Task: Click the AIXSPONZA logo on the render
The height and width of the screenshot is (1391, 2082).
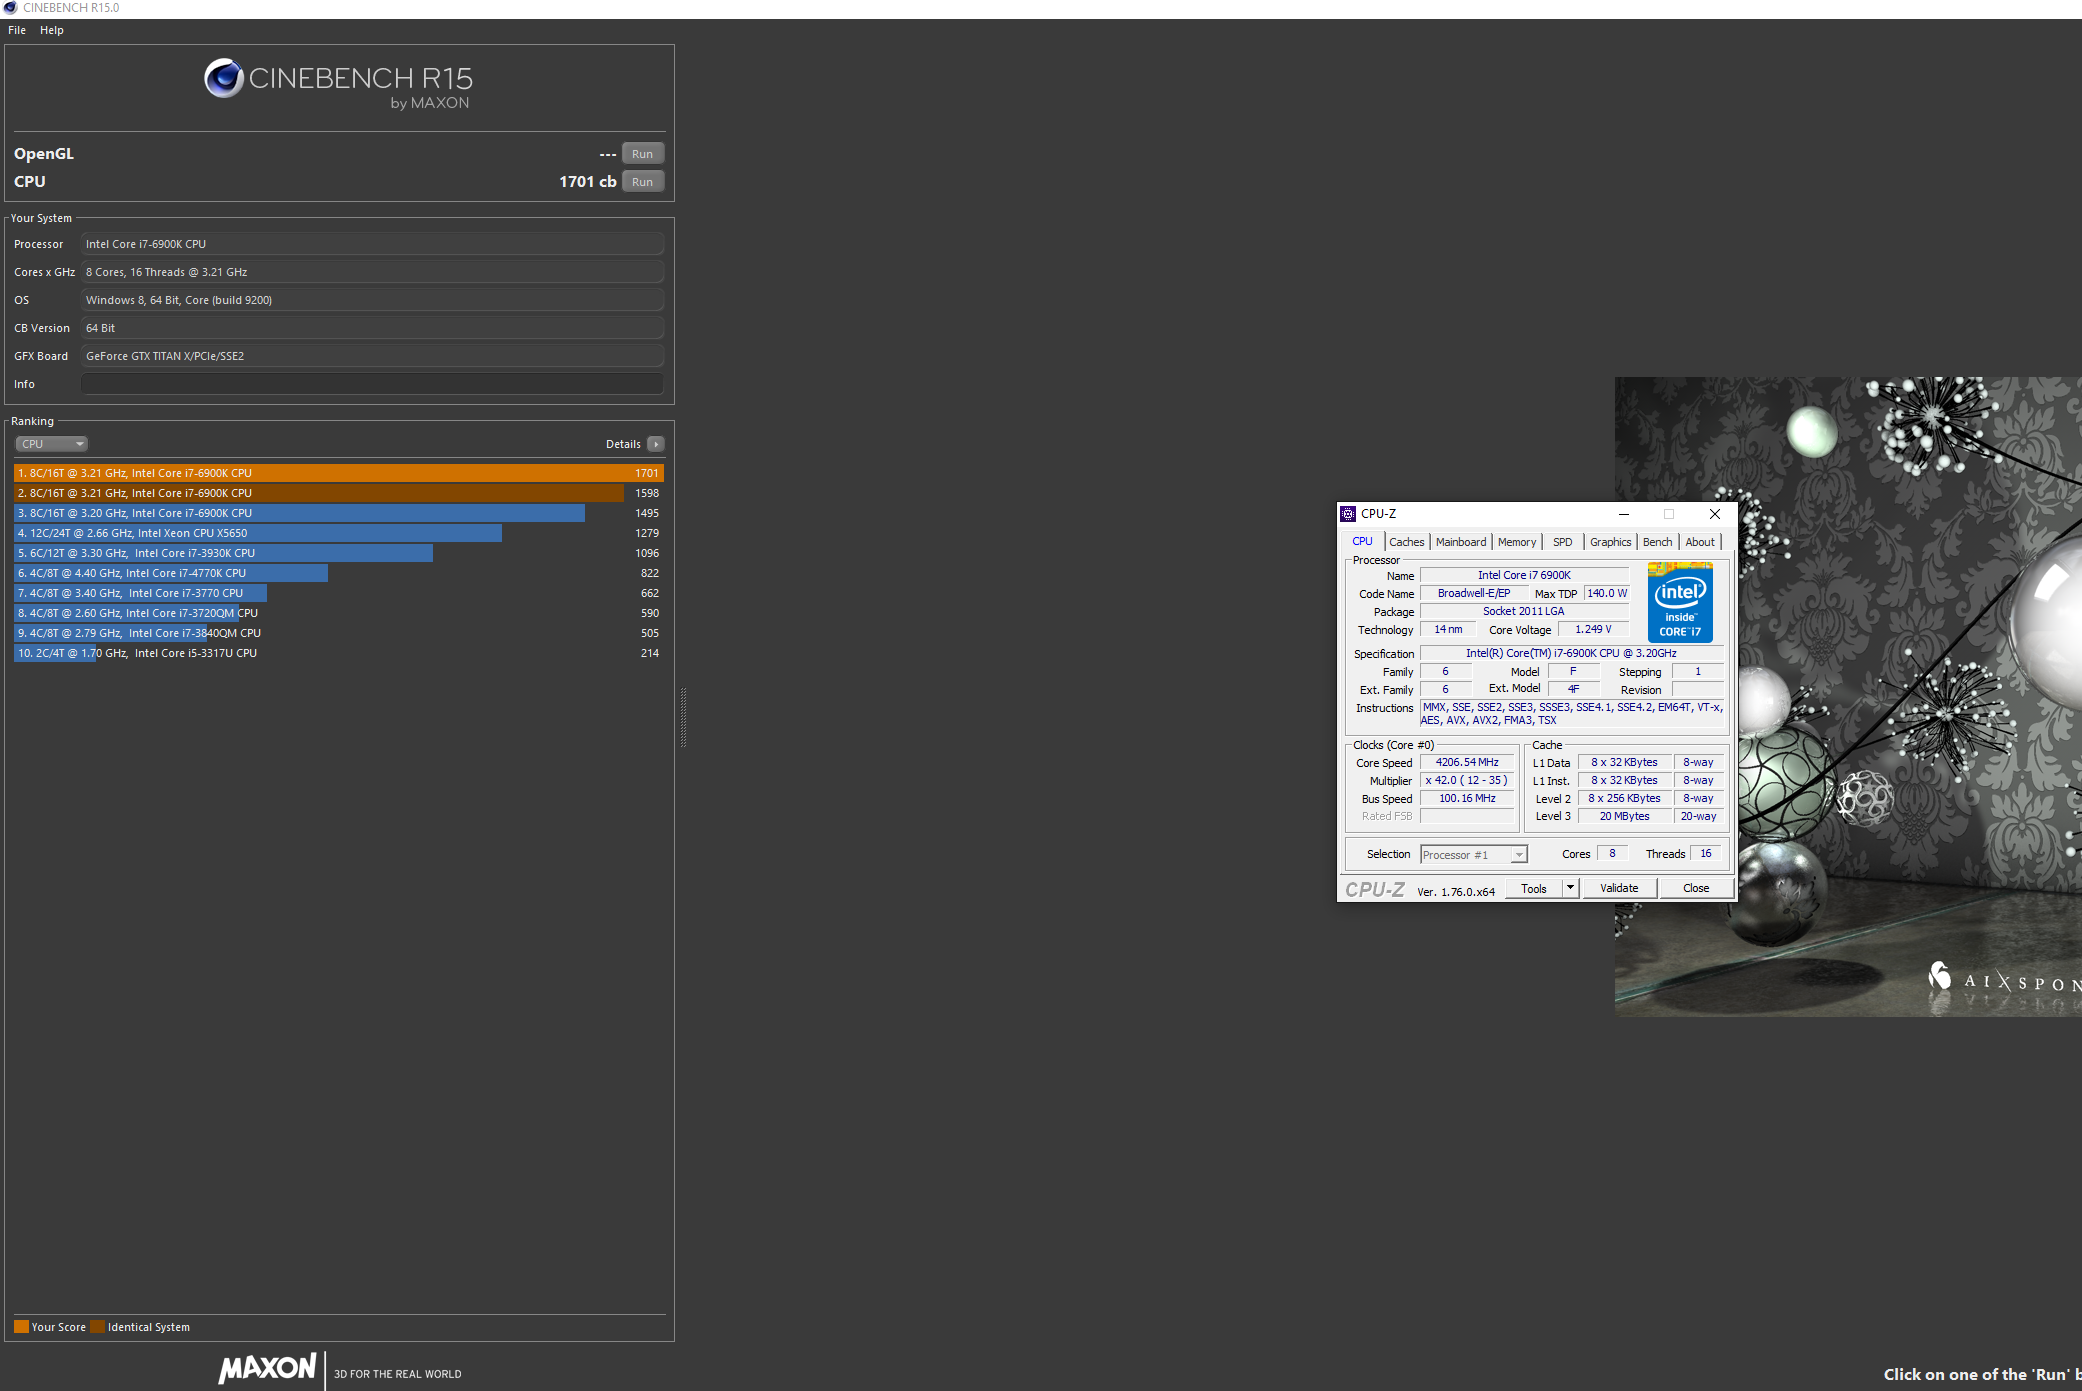Action: [x=2005, y=979]
